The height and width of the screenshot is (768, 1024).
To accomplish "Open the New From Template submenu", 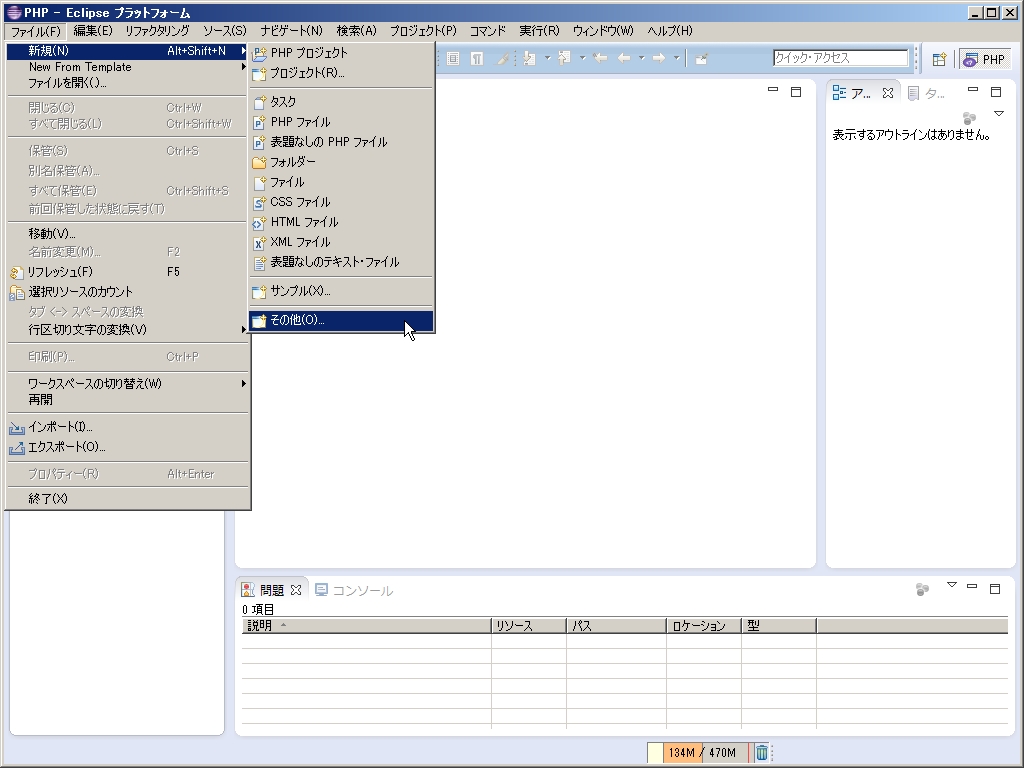I will click(127, 67).
